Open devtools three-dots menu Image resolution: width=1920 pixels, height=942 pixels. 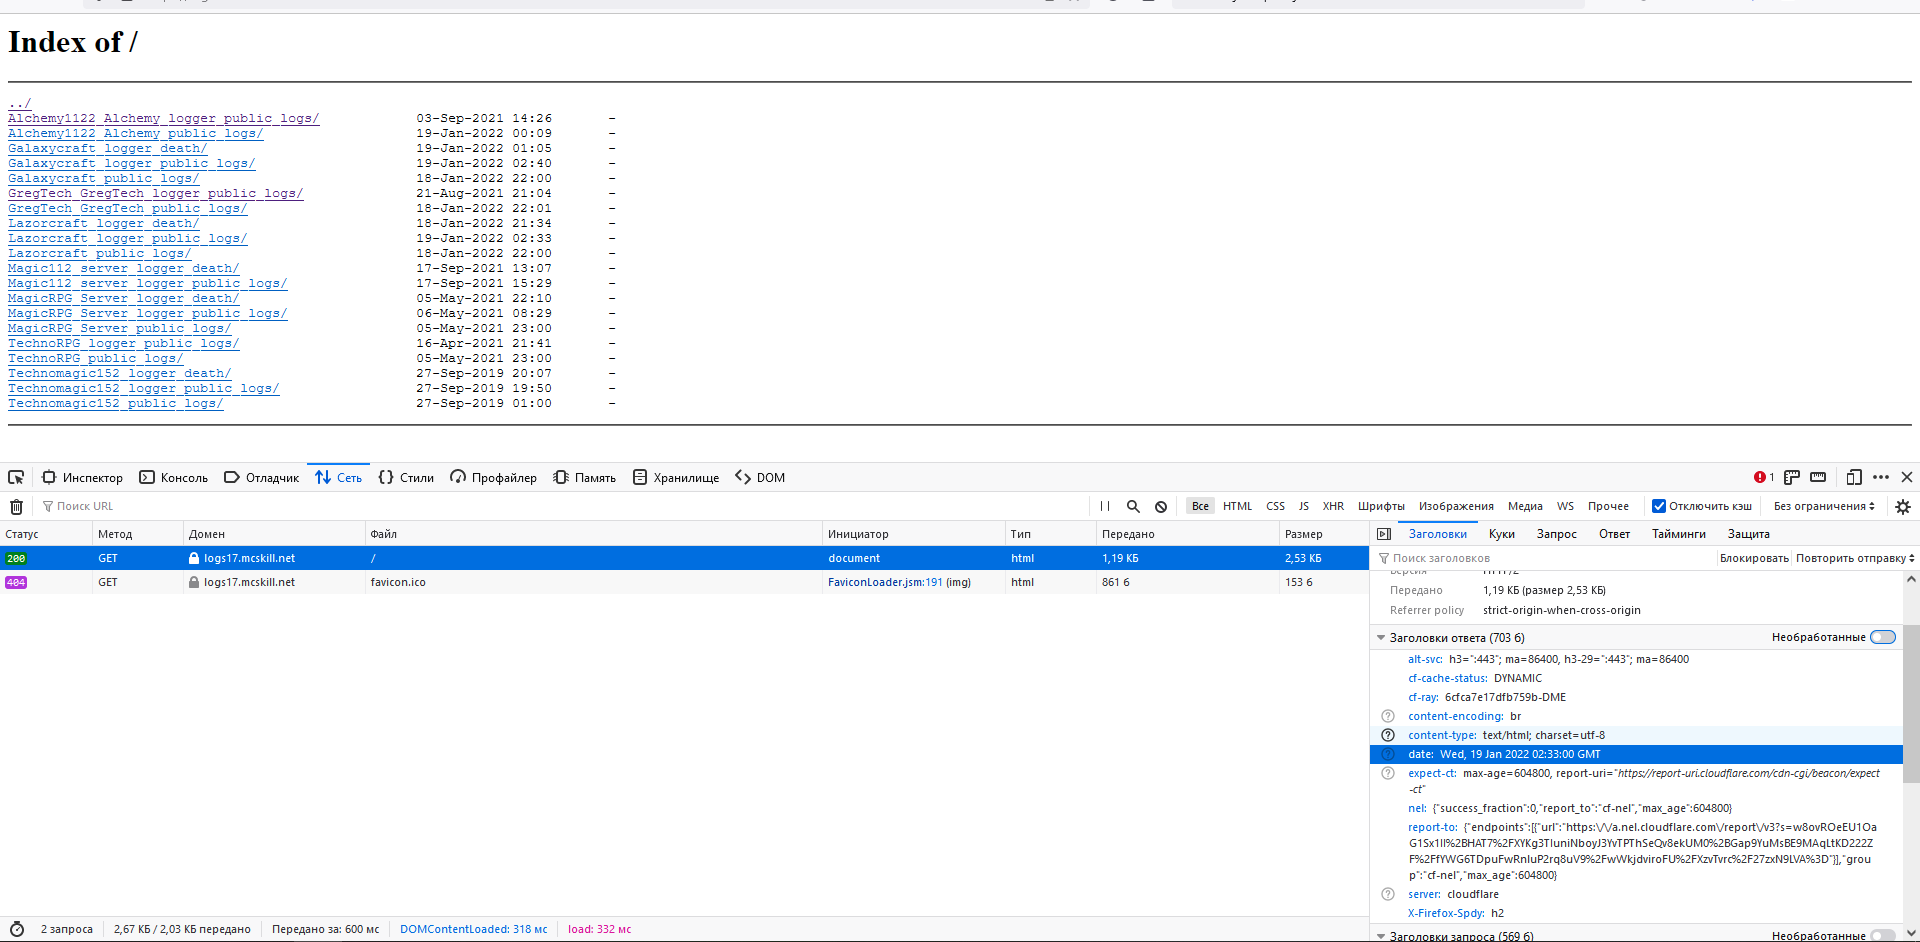[1881, 477]
